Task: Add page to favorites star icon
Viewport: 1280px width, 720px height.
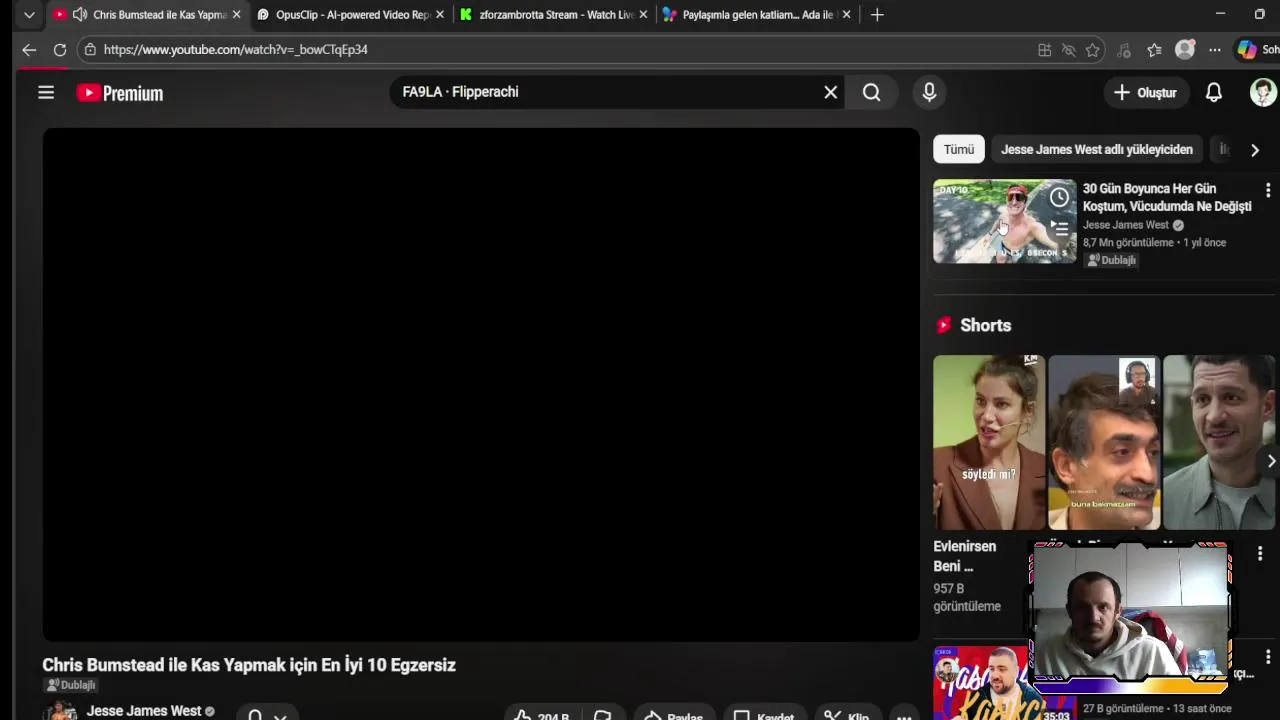Action: (x=1093, y=50)
